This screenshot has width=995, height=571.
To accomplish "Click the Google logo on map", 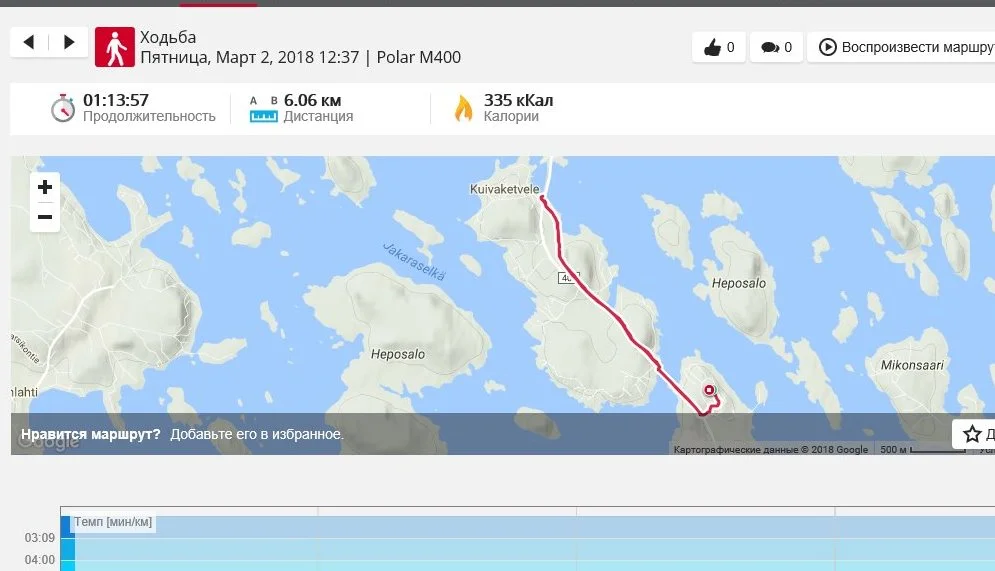I will tap(49, 442).
